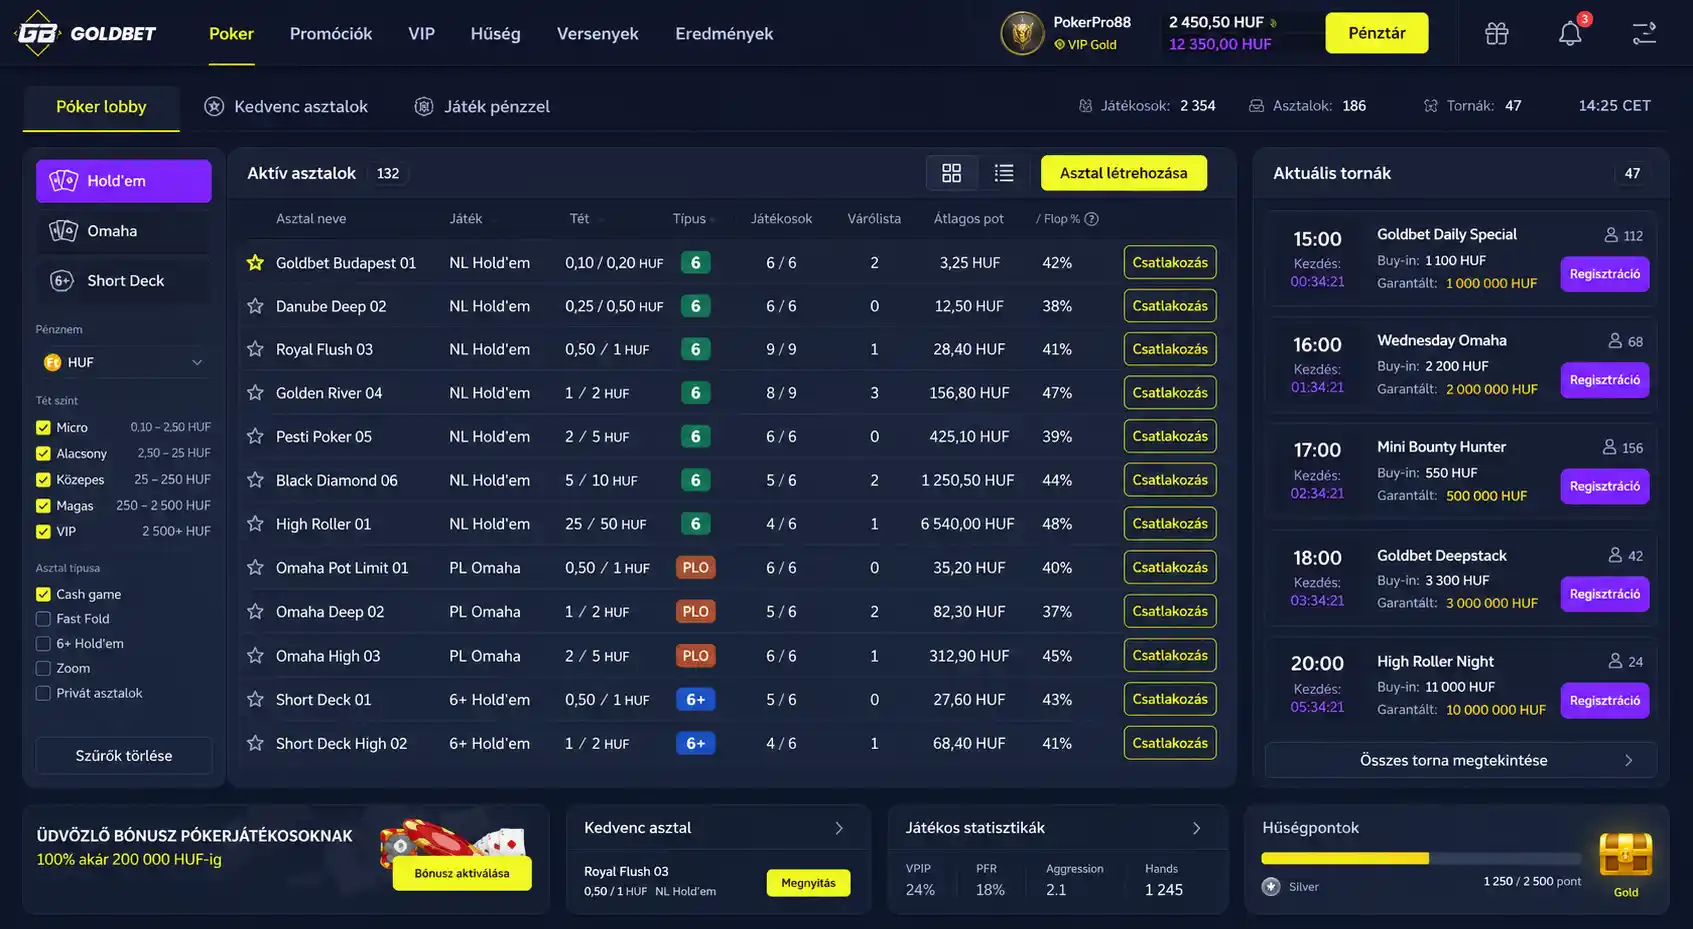Uncheck the Micro stake level checkbox
This screenshot has height=929, width=1693.
[43, 427]
